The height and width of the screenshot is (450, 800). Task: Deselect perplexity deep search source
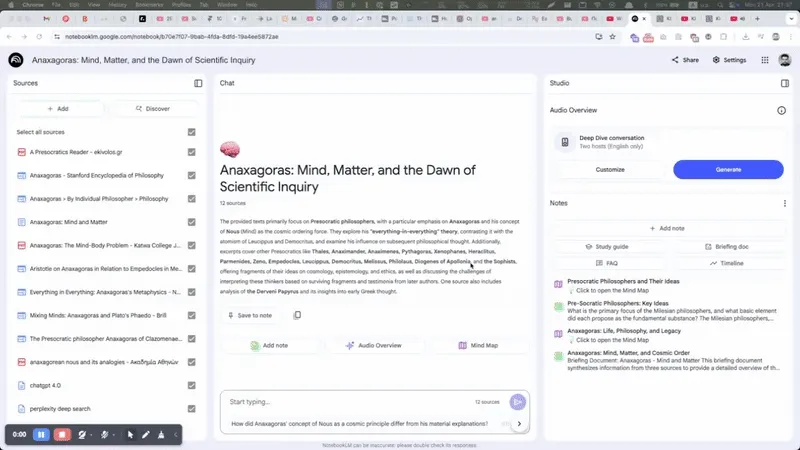pyautogui.click(x=191, y=409)
